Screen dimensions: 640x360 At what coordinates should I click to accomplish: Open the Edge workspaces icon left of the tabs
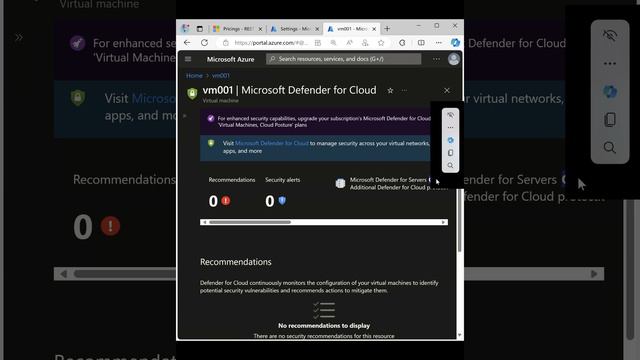(186, 29)
